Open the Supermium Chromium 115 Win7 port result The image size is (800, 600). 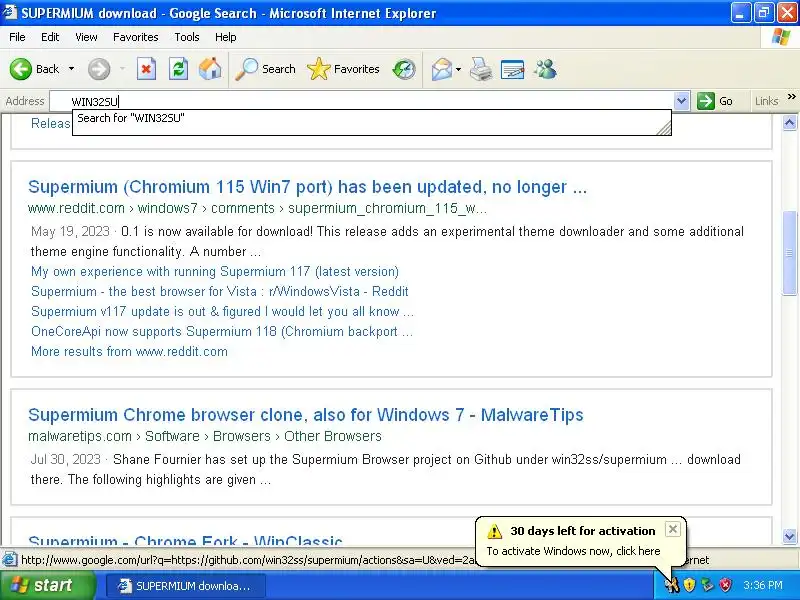click(307, 187)
